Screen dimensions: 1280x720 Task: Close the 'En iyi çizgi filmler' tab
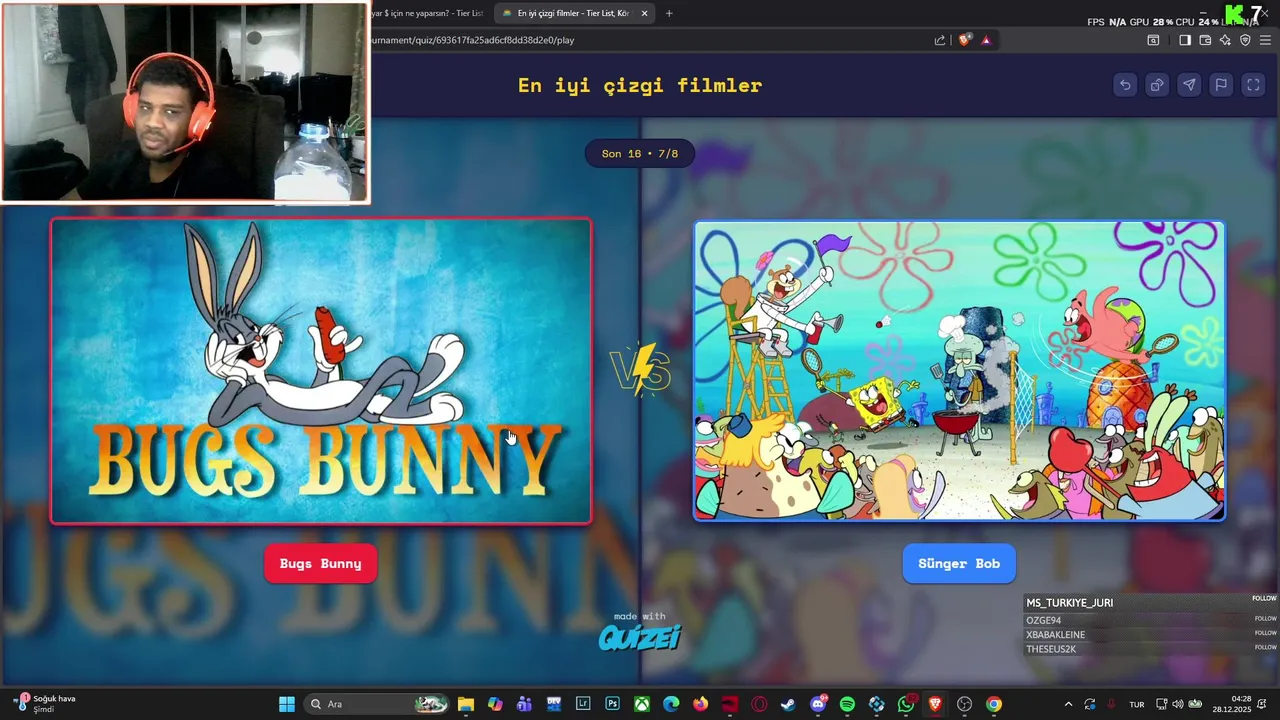coord(644,13)
